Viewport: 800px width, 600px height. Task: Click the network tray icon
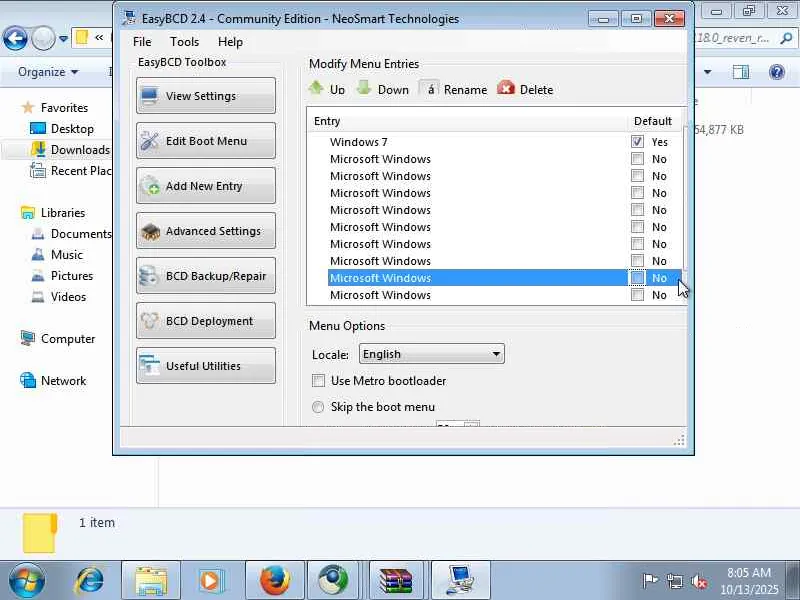tap(674, 581)
